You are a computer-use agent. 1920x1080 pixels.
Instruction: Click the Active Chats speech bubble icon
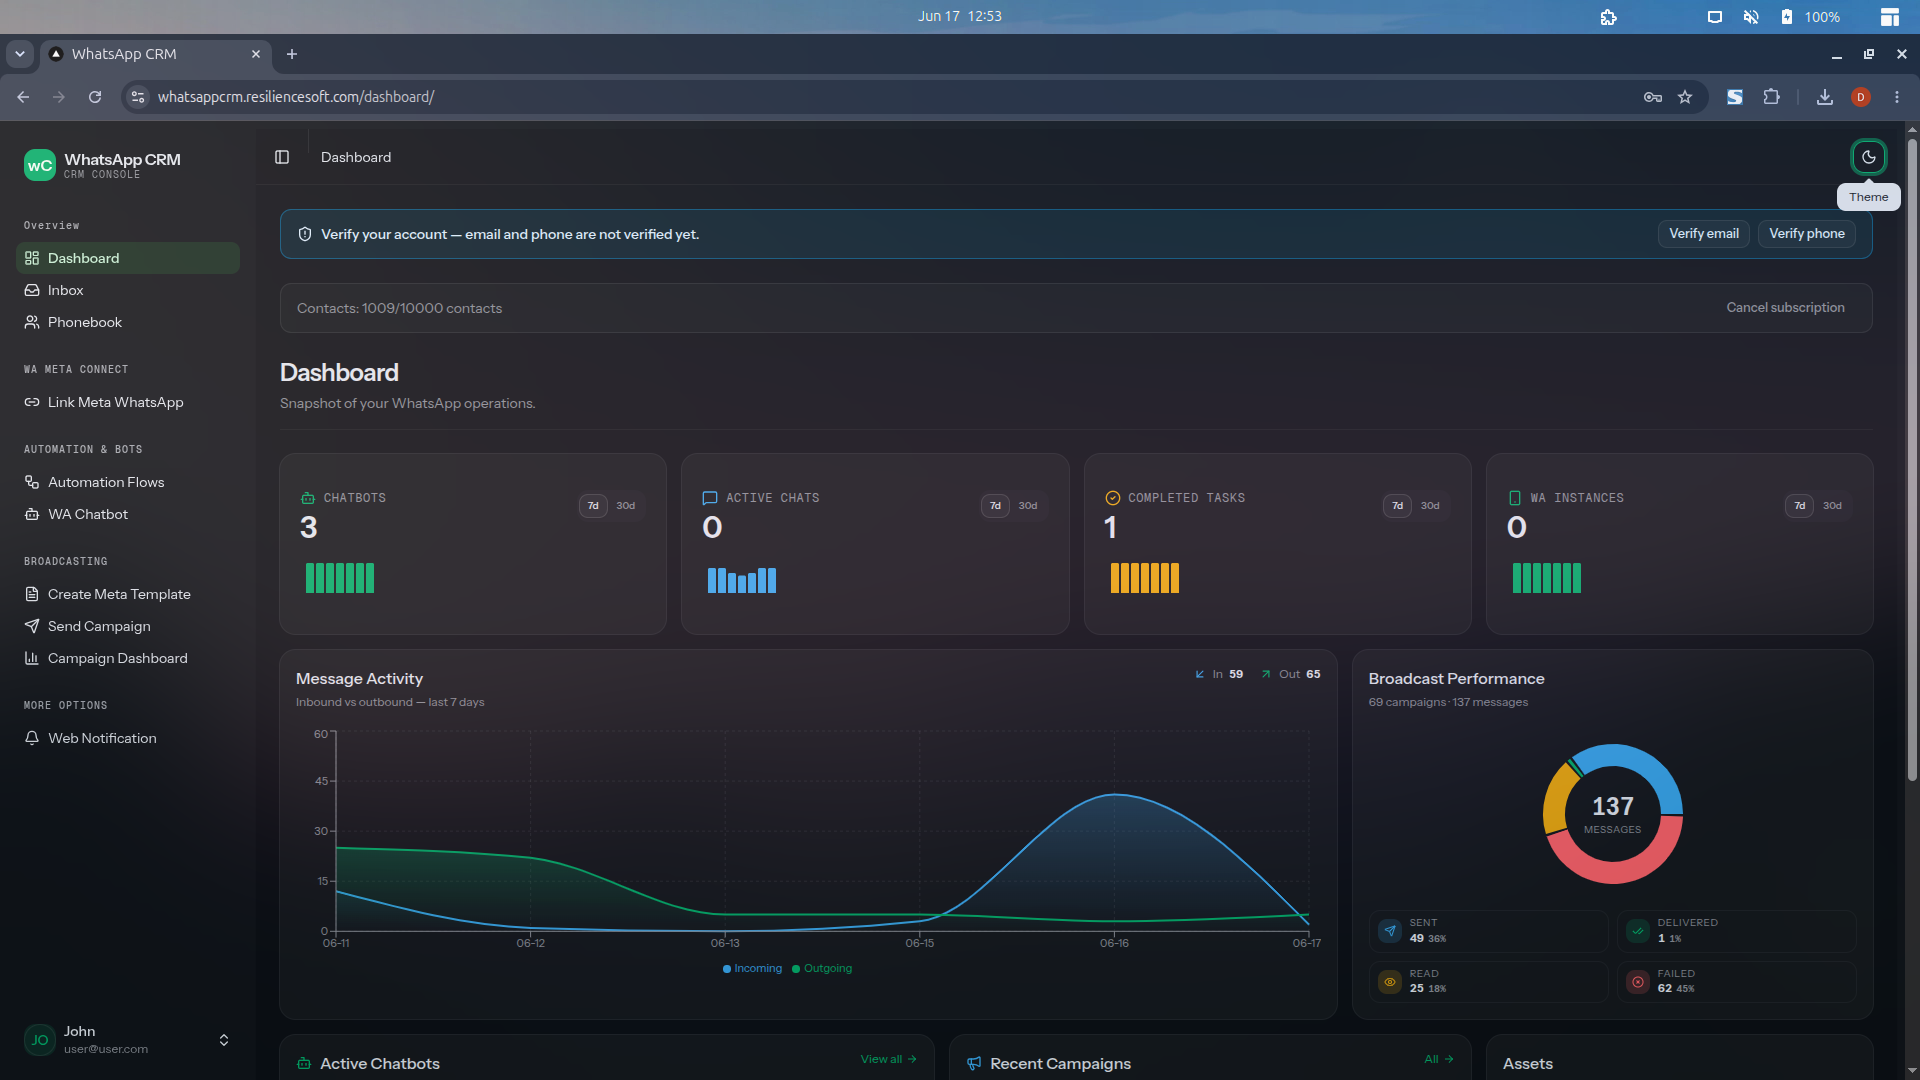coord(710,498)
